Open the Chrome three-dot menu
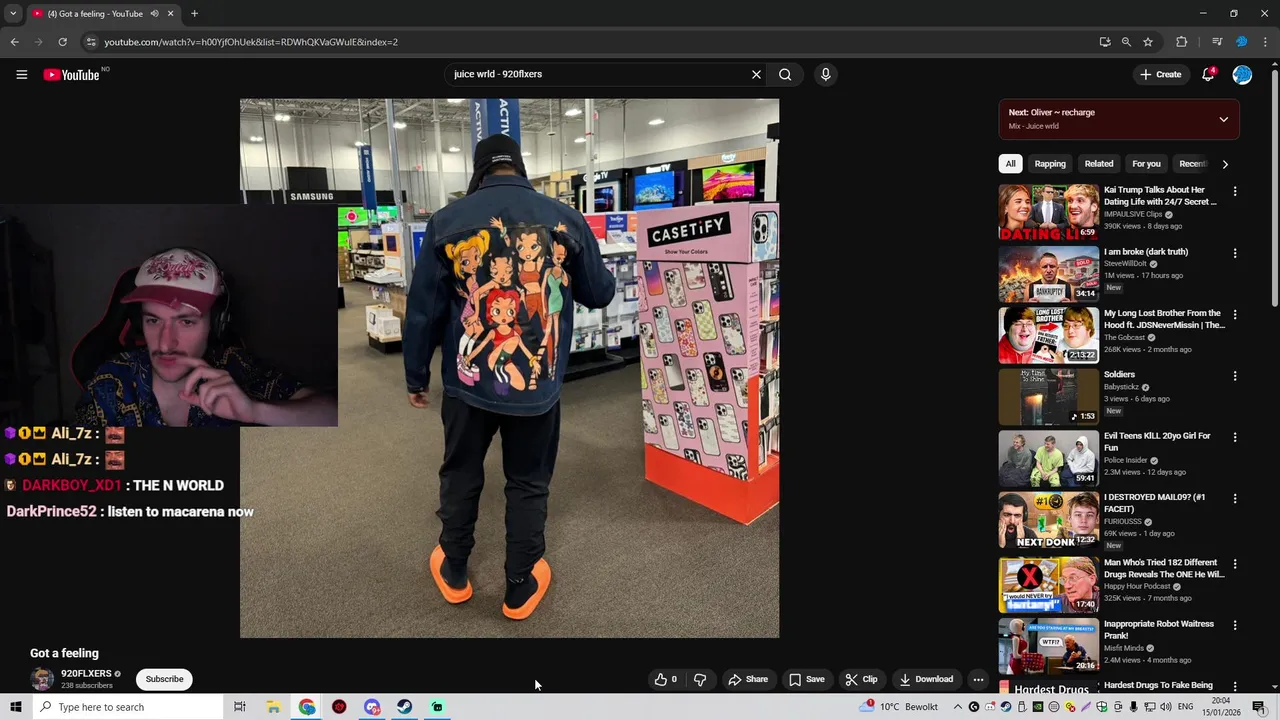The width and height of the screenshot is (1280, 720). (1266, 42)
